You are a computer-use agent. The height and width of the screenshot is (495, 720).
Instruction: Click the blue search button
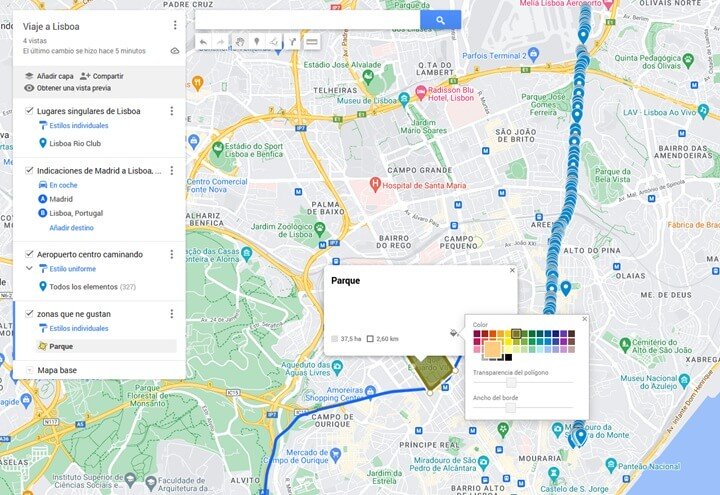coord(440,20)
